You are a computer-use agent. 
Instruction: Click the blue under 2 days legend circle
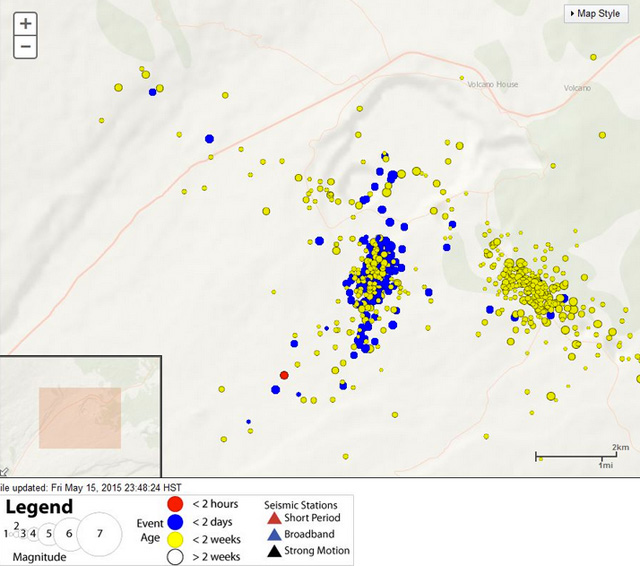(x=175, y=522)
